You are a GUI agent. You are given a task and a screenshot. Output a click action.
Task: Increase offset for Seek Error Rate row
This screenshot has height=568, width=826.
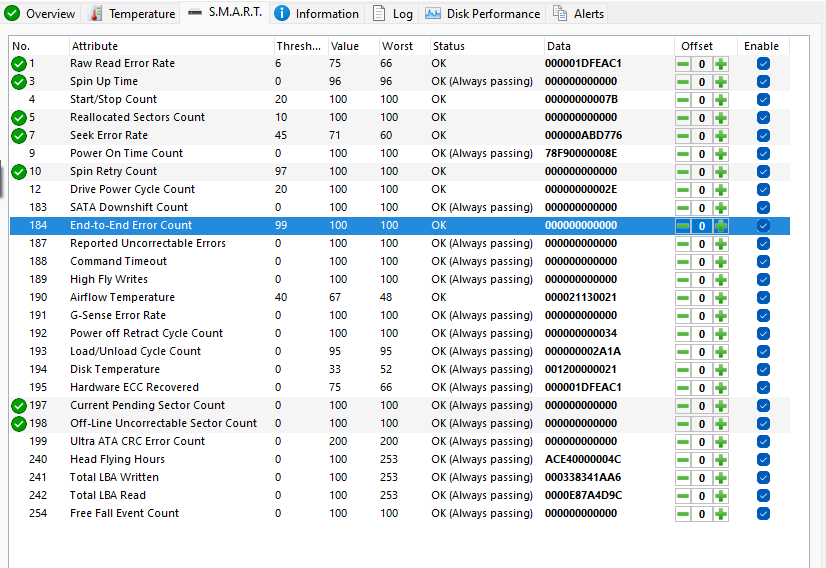coord(720,136)
